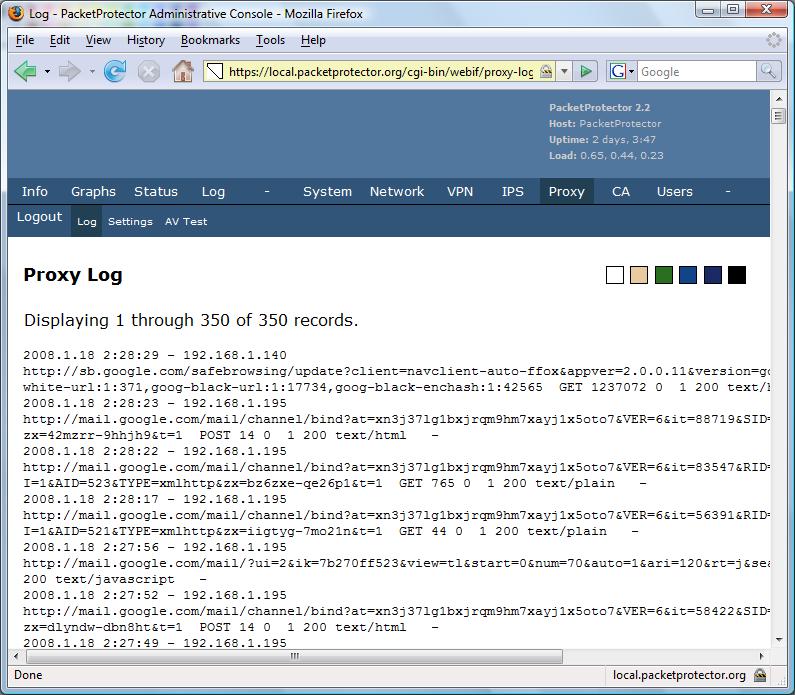Click the vertical scrollbar down arrow

click(x=778, y=640)
